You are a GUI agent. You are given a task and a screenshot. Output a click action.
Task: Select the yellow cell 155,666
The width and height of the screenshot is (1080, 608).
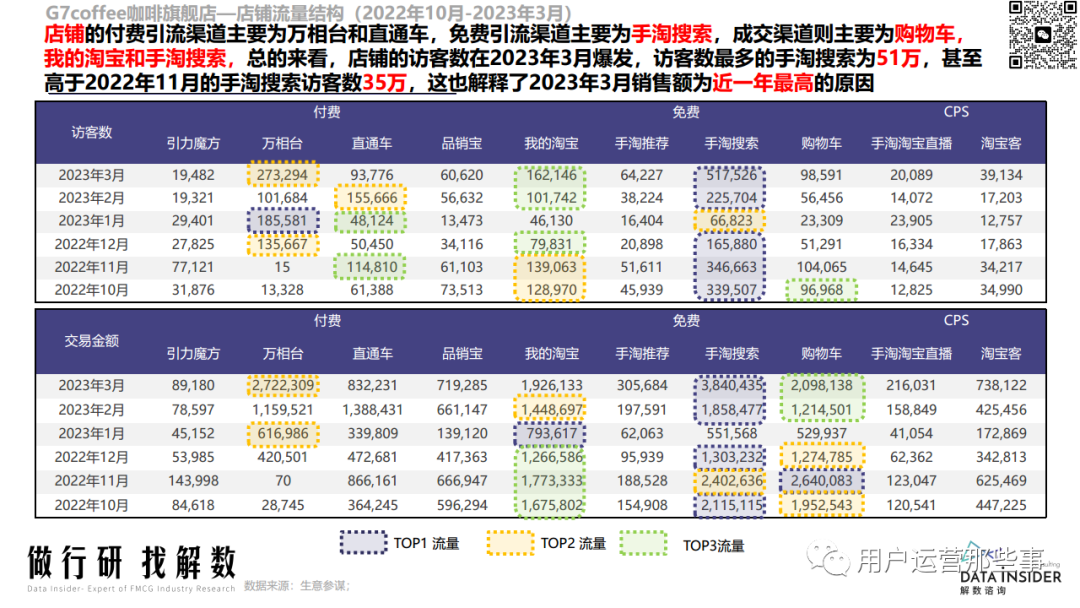tap(371, 198)
